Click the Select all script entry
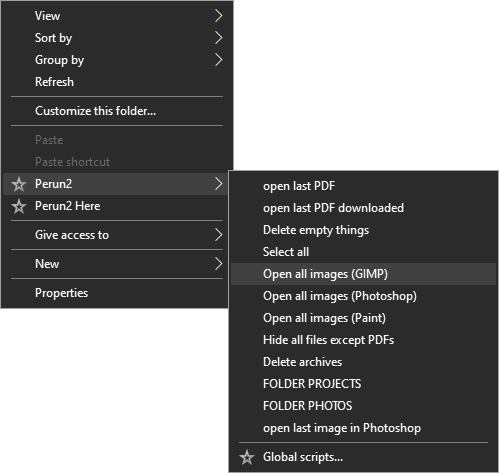 tap(363, 252)
